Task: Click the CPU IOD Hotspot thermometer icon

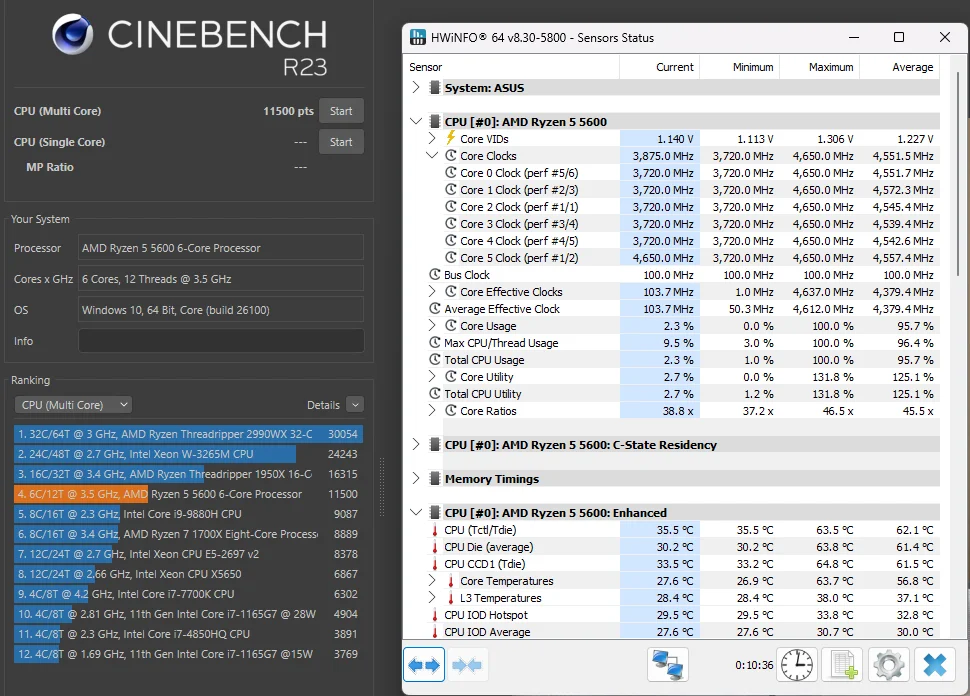Action: [x=435, y=615]
